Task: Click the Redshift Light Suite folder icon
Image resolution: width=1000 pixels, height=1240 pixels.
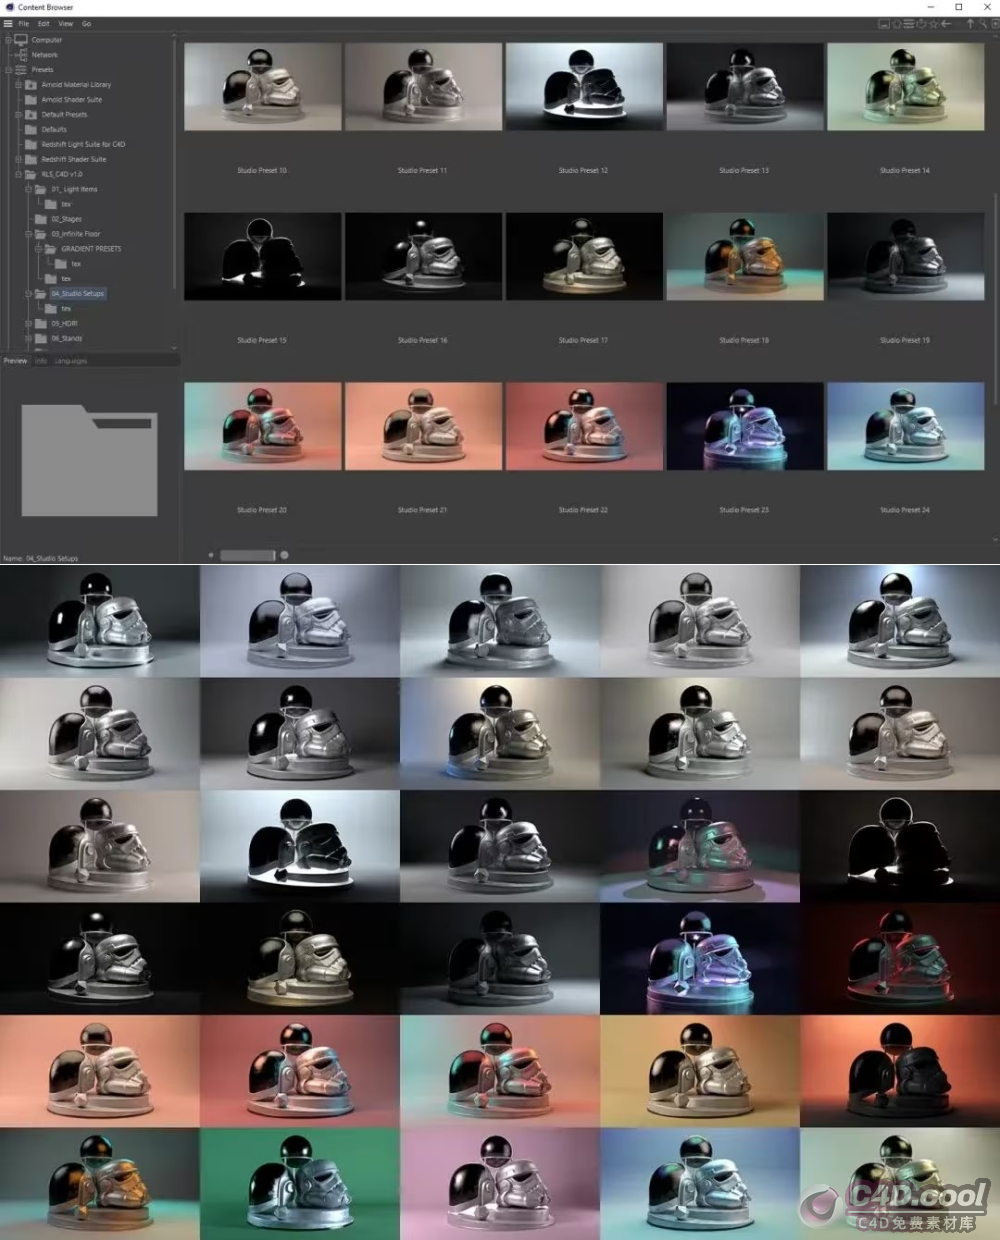Action: click(31, 144)
